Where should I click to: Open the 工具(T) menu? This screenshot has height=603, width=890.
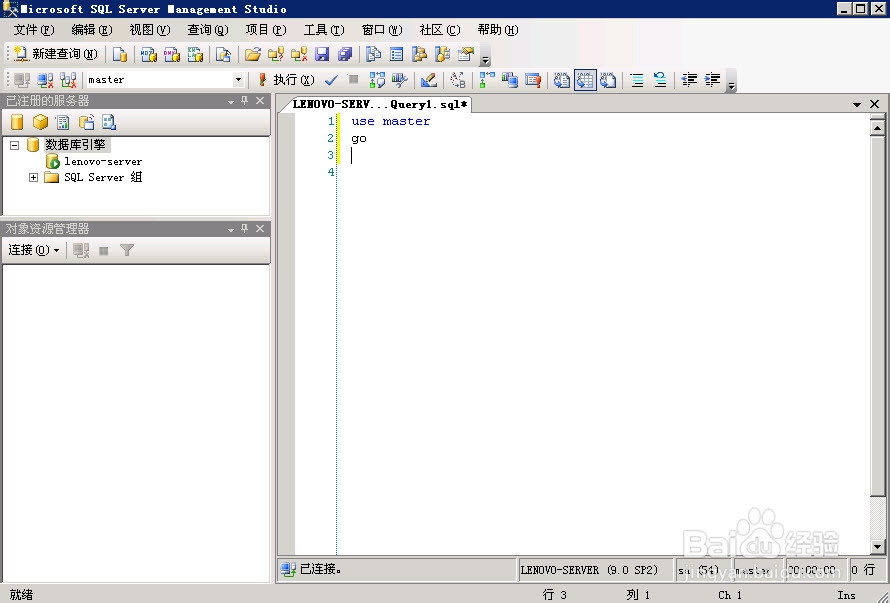[324, 30]
